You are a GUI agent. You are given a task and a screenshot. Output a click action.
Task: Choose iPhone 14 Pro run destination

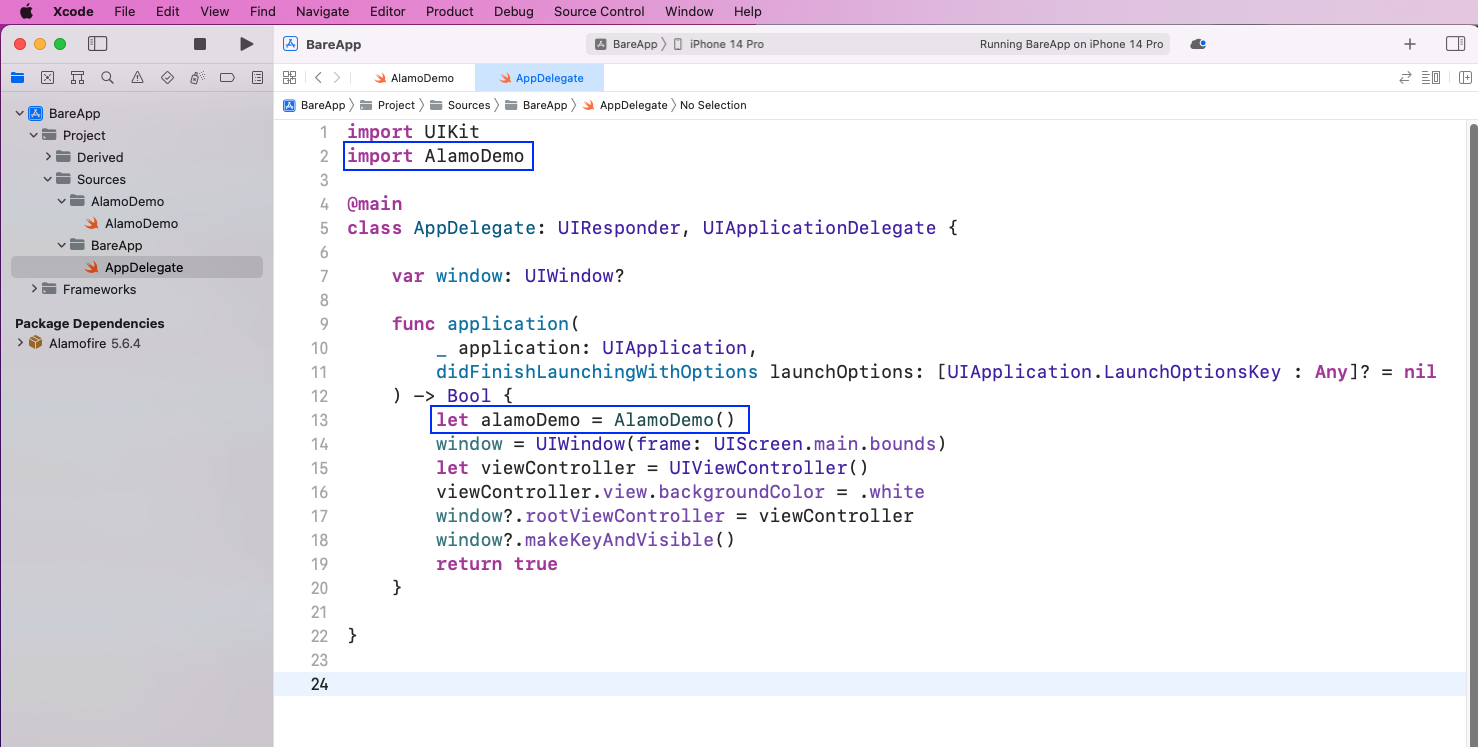click(718, 44)
